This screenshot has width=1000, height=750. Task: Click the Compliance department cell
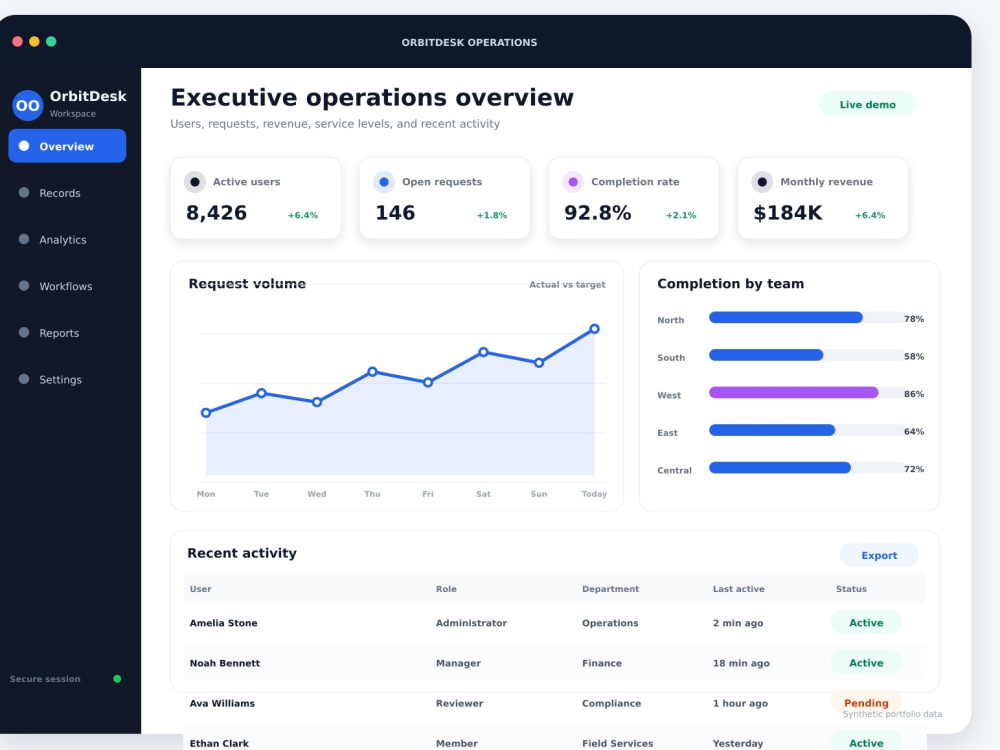(x=611, y=703)
